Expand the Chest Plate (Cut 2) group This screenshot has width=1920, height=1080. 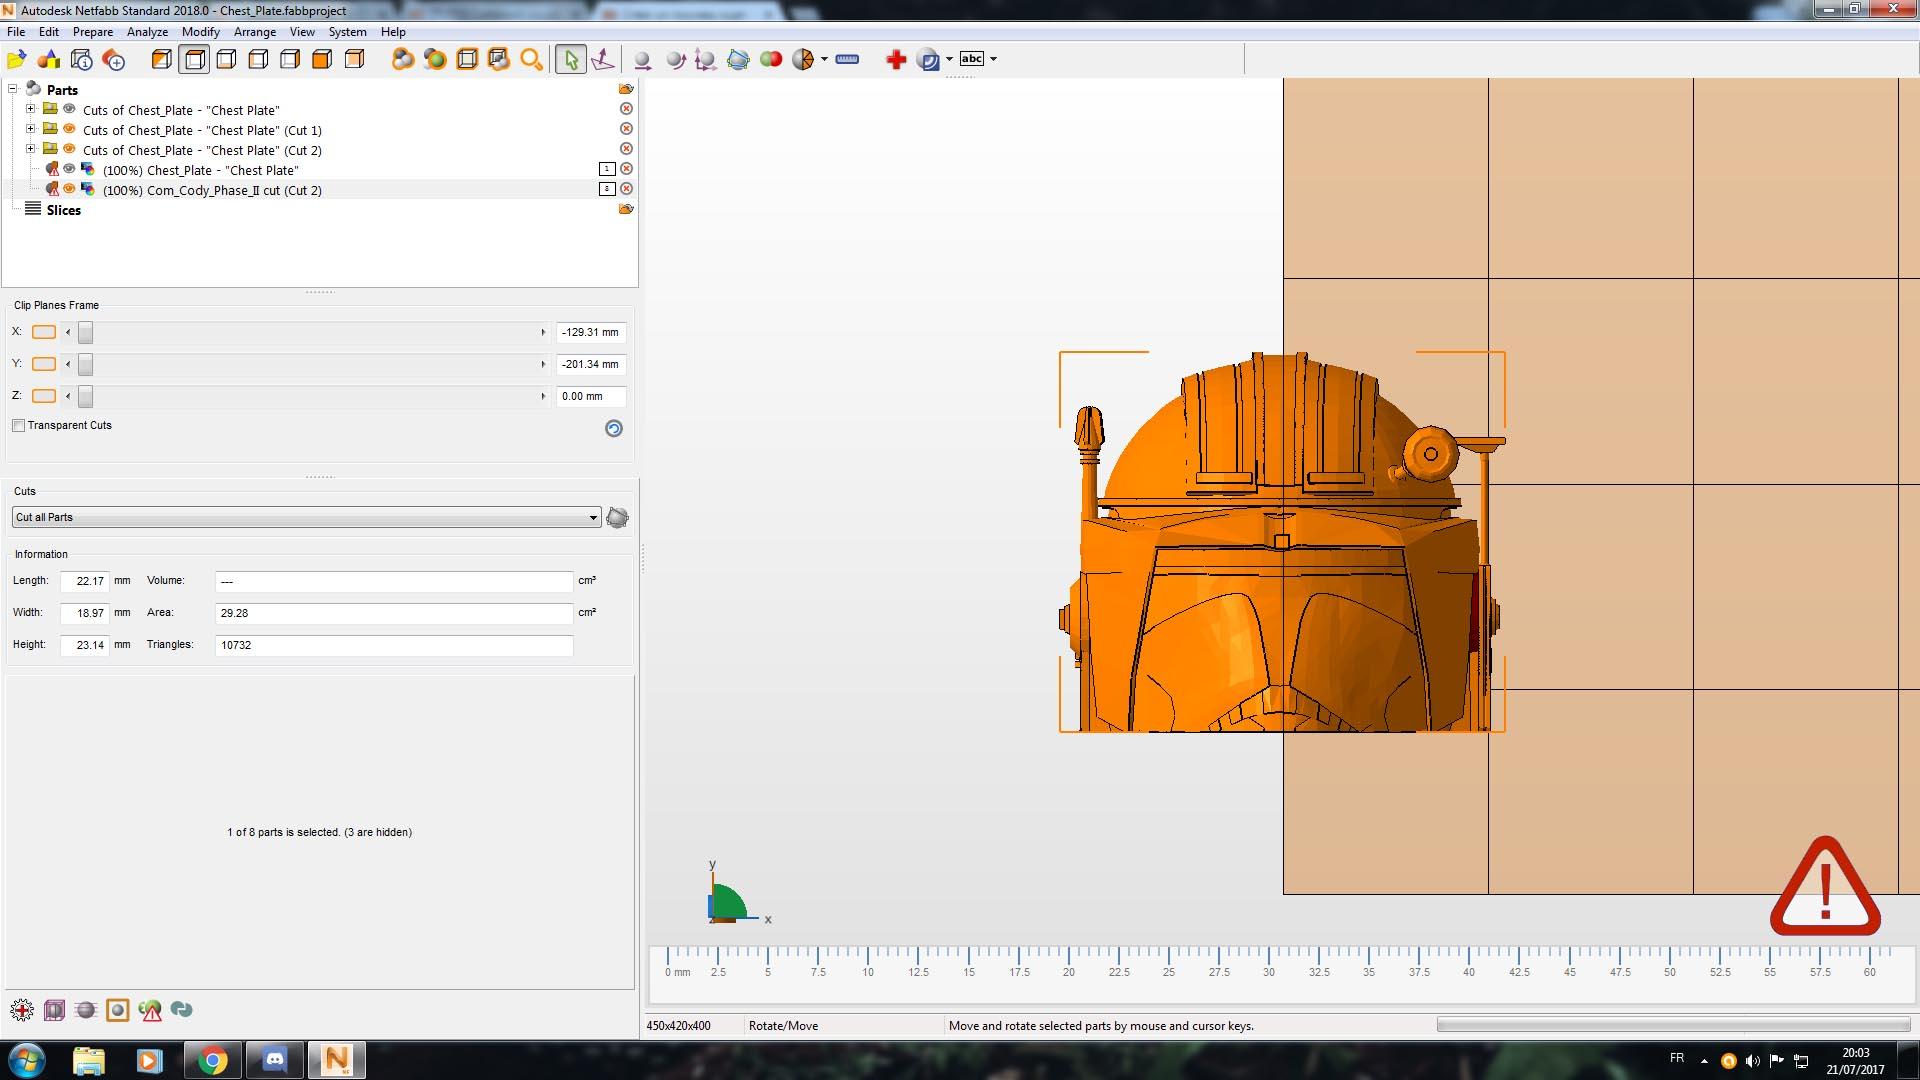[x=30, y=149]
